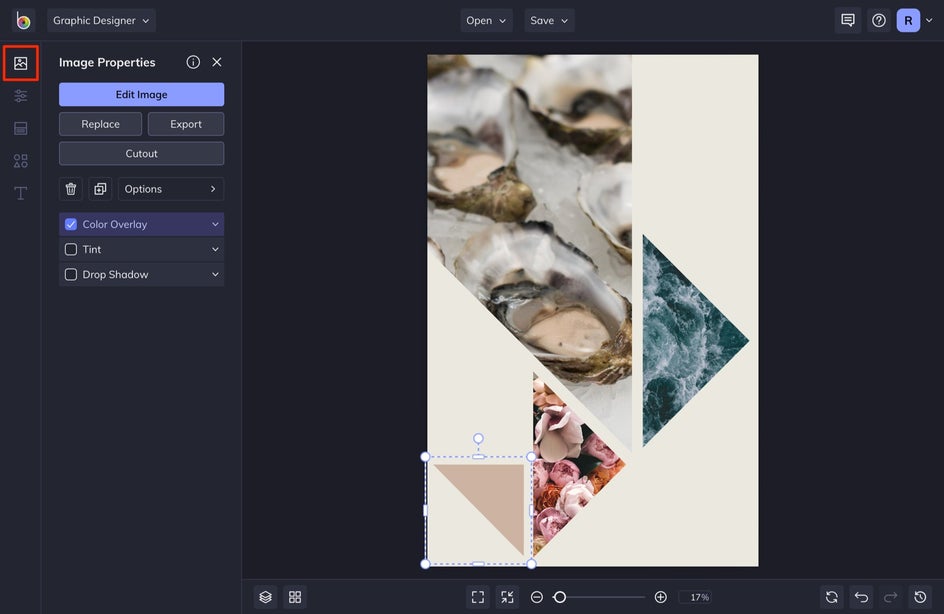The image size is (944, 614).
Task: Open the feedback chat icon
Action: click(848, 20)
